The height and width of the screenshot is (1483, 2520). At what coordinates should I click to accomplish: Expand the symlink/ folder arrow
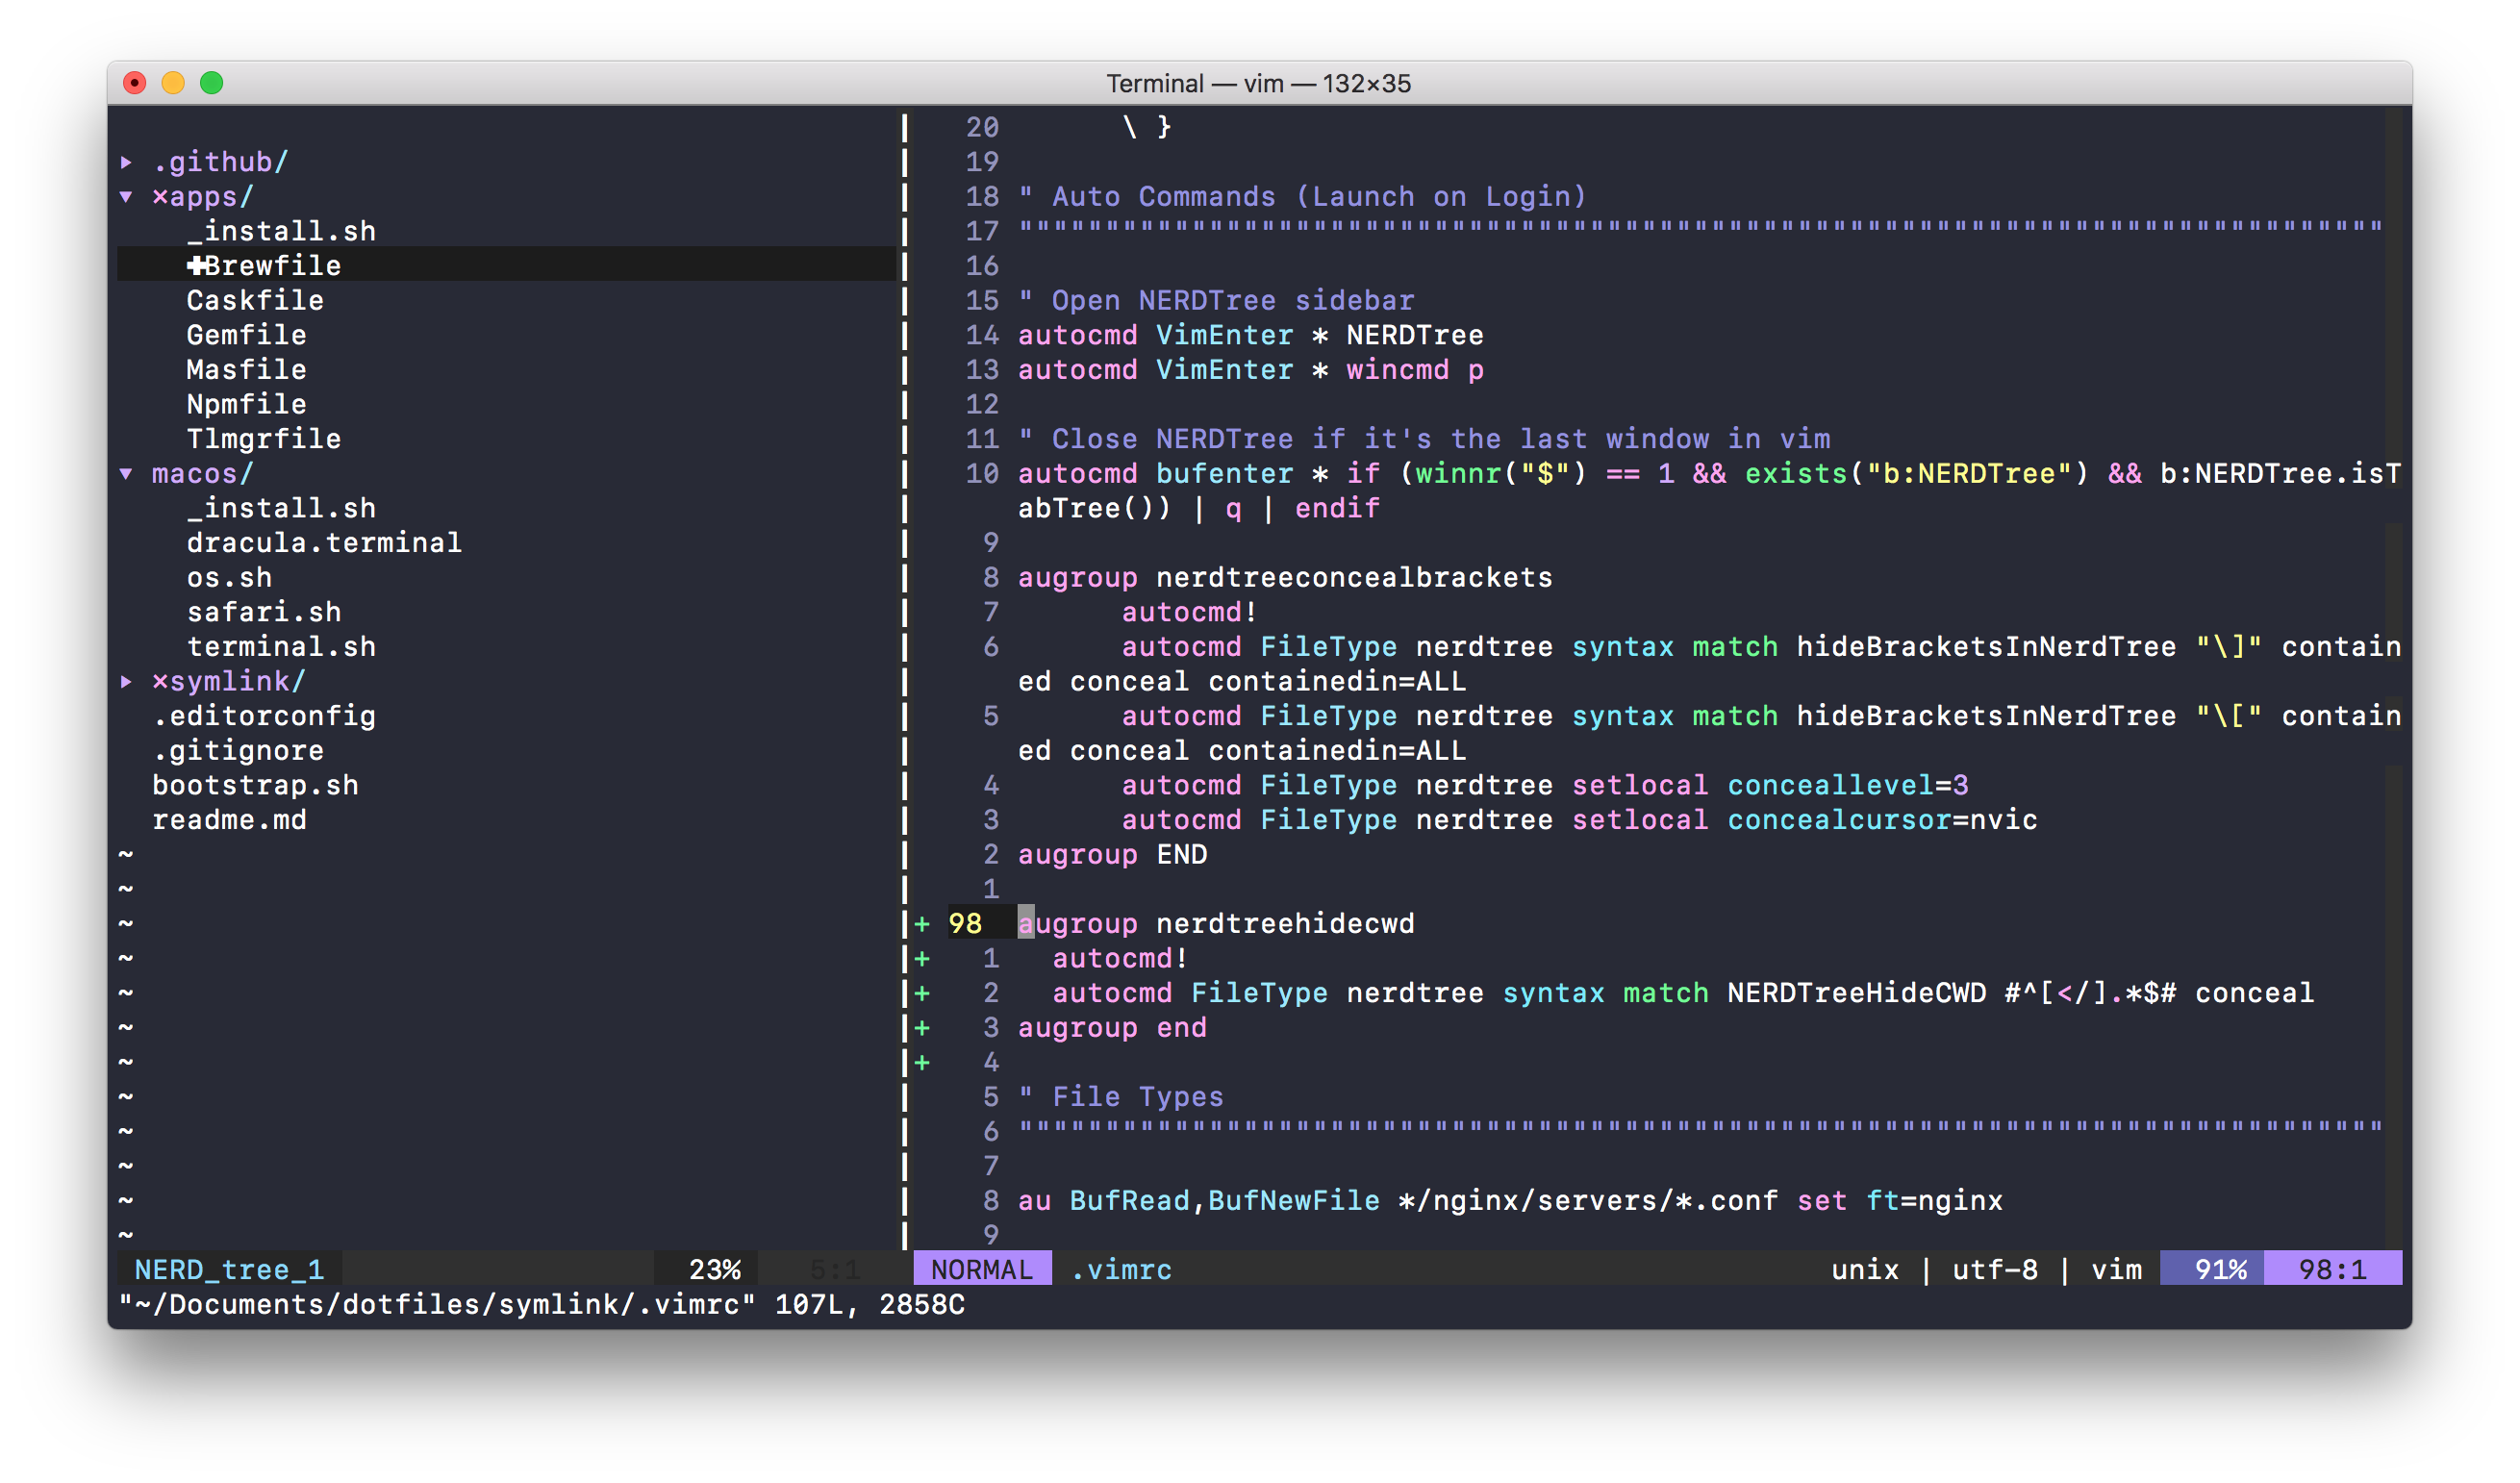tap(126, 681)
